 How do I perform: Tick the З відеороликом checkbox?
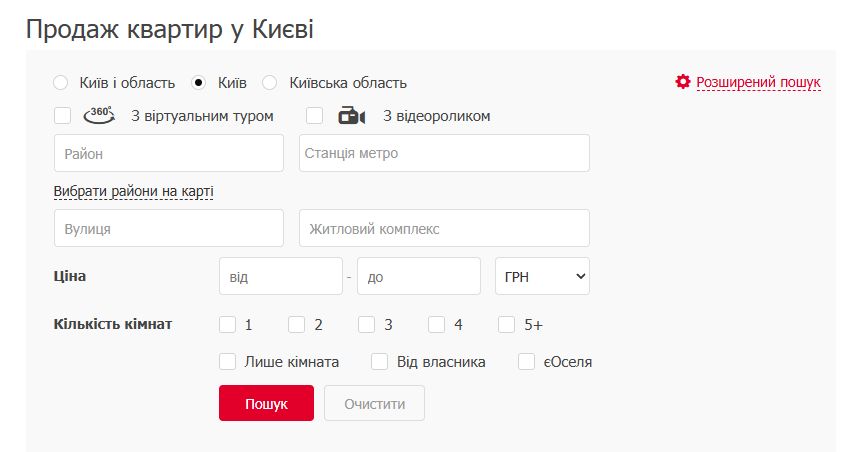(x=315, y=116)
